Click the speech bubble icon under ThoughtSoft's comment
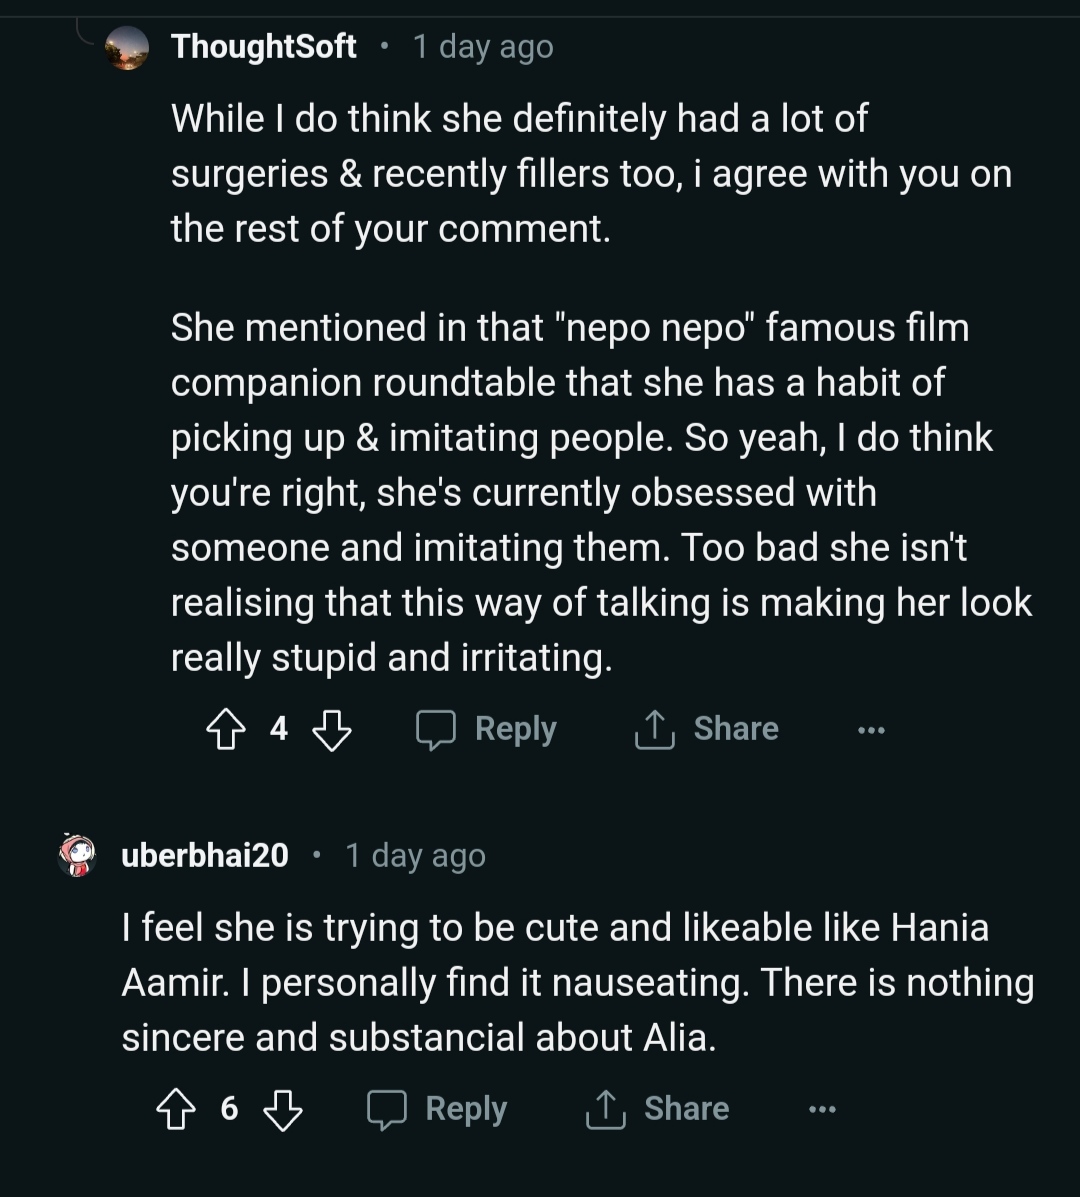Viewport: 1080px width, 1197px height. point(437,728)
